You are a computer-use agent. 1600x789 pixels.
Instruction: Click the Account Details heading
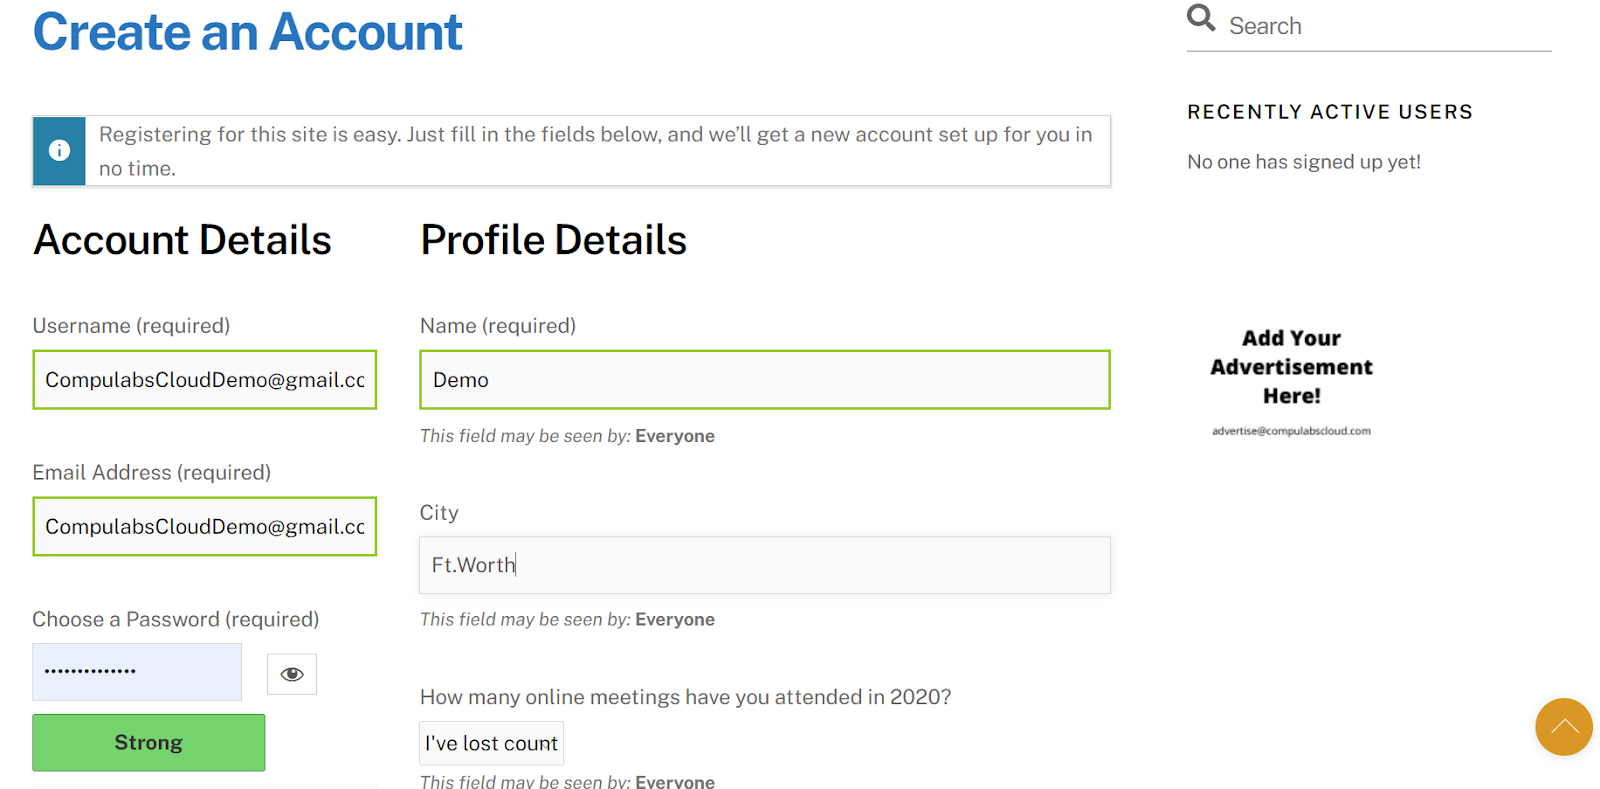[182, 240]
